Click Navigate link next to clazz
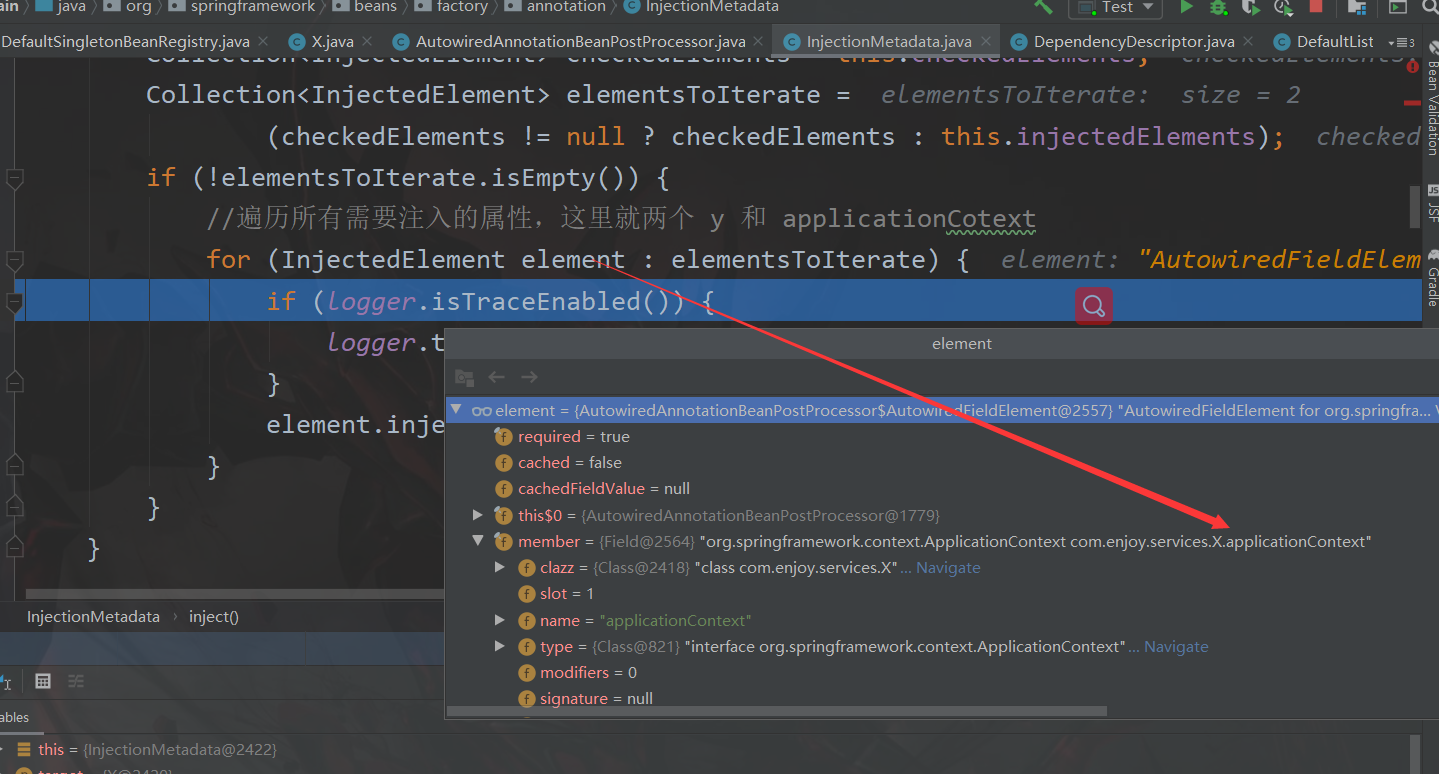 click(x=948, y=568)
